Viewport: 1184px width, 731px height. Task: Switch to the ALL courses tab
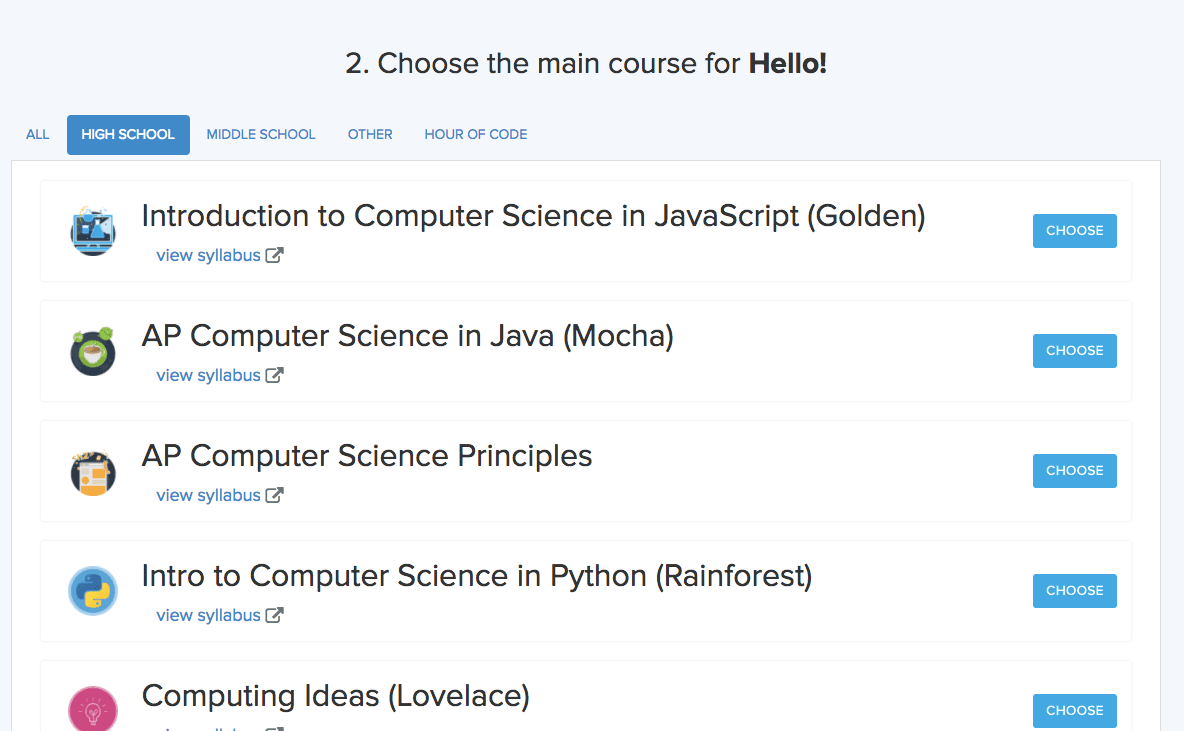pos(38,134)
